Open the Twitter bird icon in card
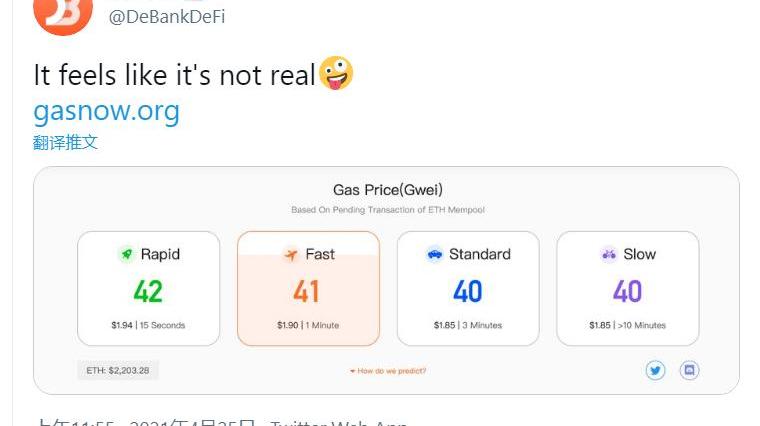Viewport: 760px width, 426px height. point(655,370)
